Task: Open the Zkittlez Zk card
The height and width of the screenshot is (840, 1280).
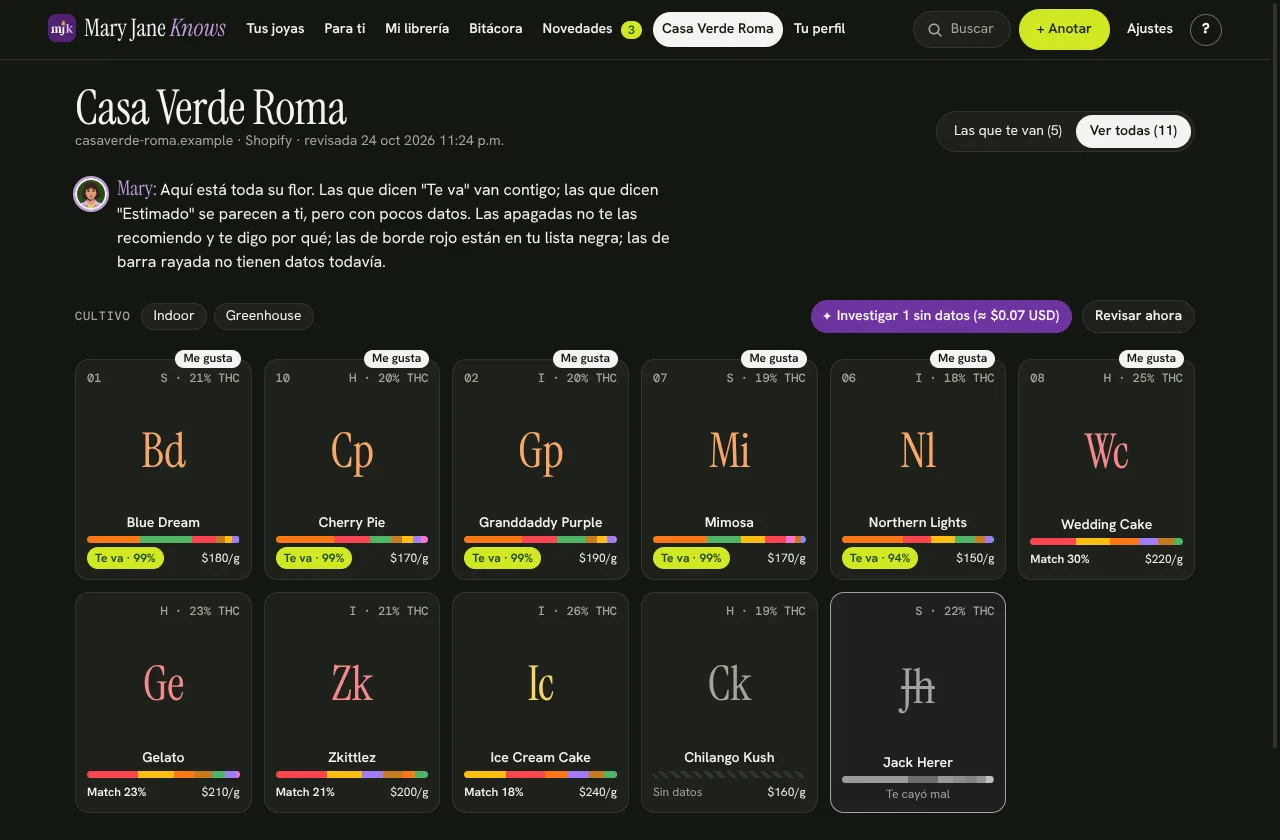Action: pyautogui.click(x=352, y=703)
